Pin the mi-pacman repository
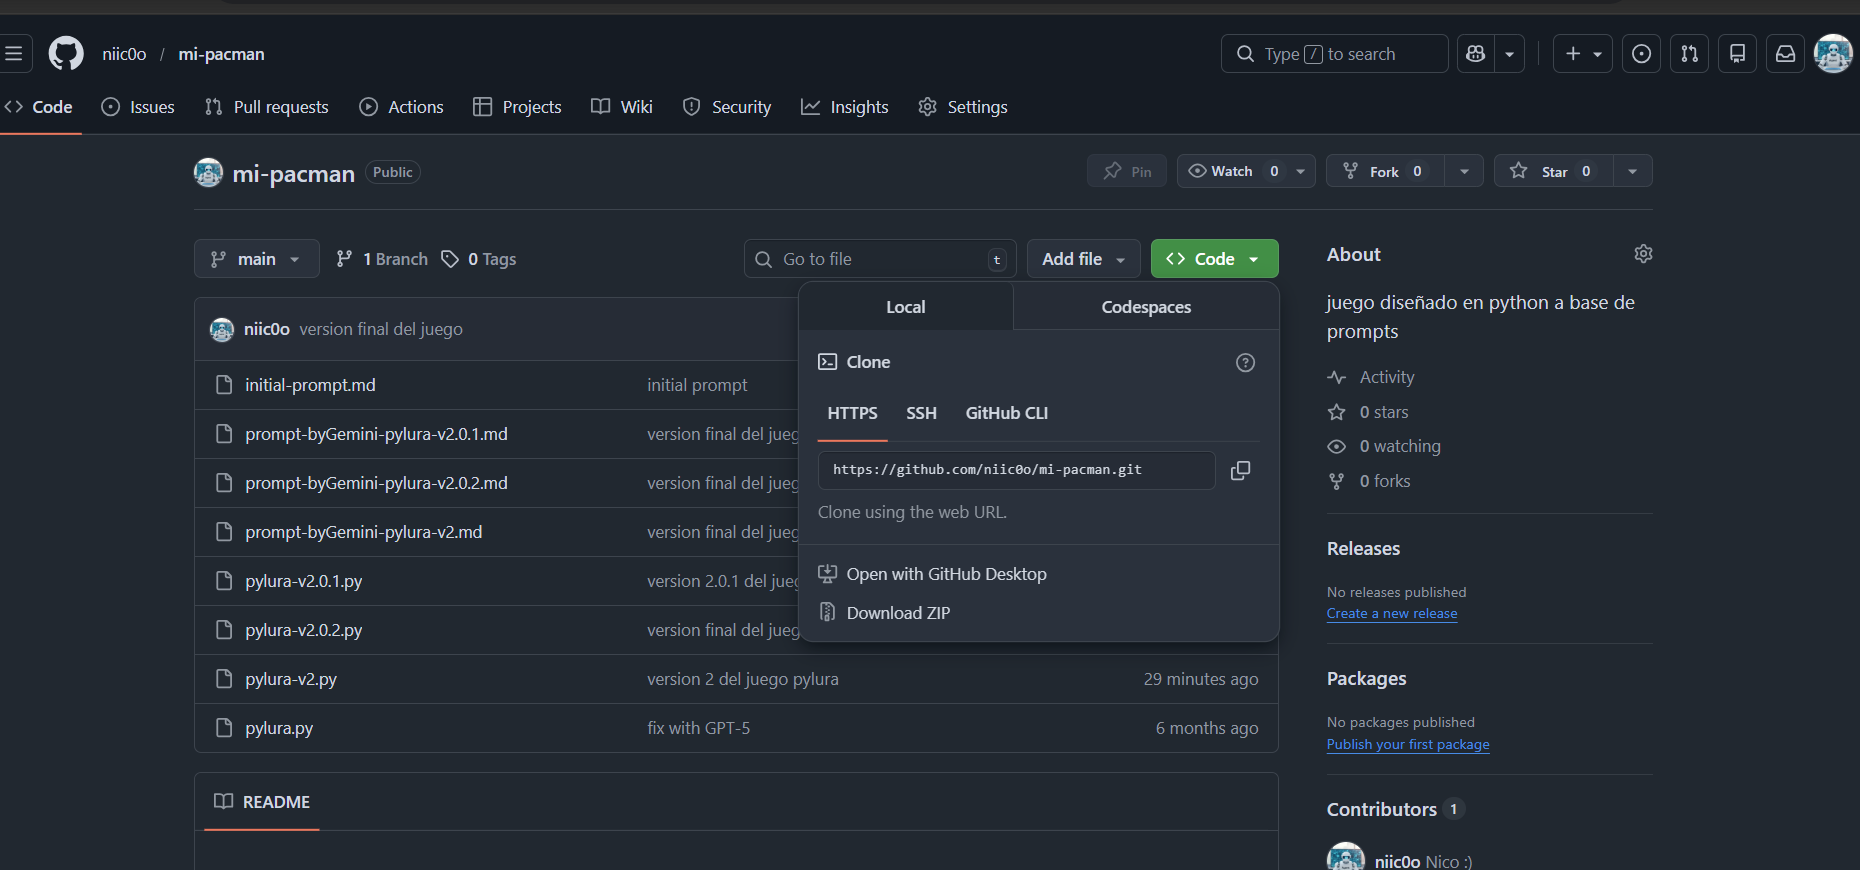Screen dimensions: 1860x870 coord(1127,172)
